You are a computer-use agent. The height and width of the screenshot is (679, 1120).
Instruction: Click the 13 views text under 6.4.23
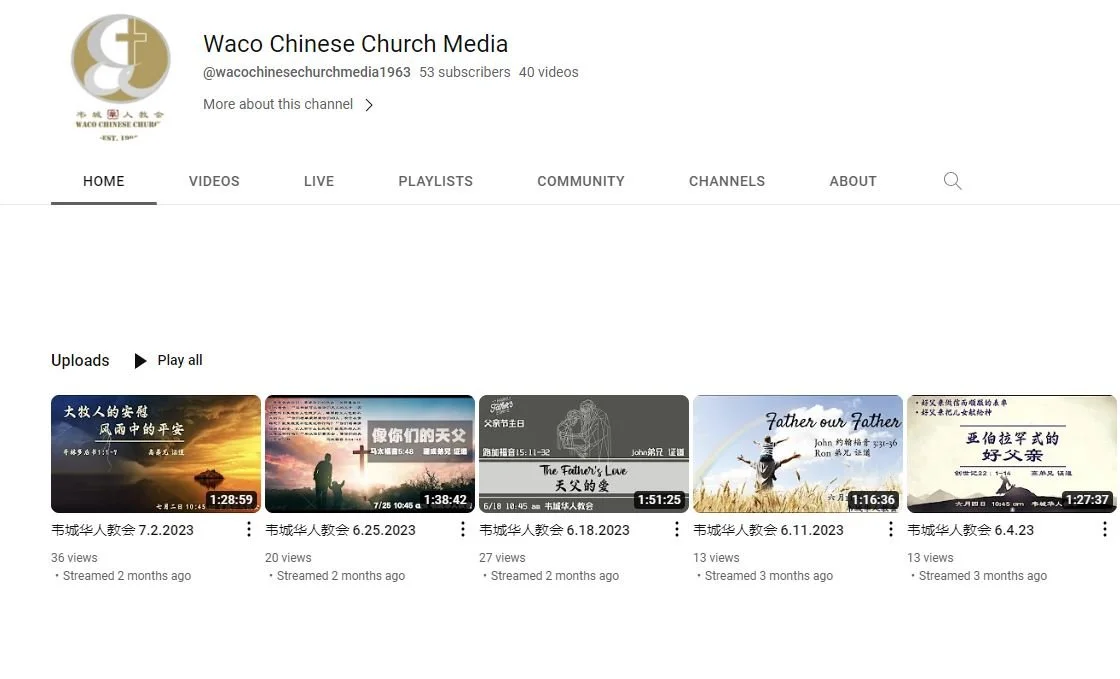click(x=930, y=558)
